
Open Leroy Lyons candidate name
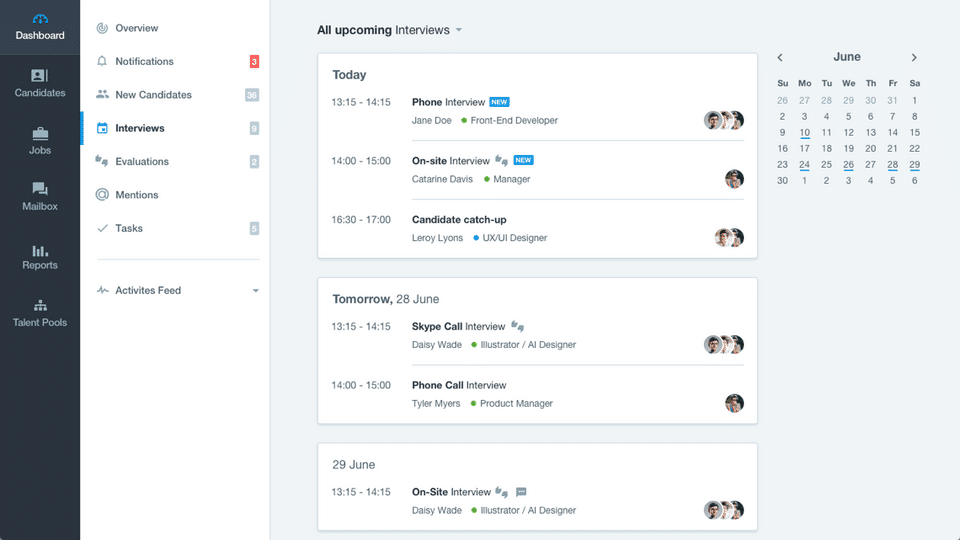[437, 238]
